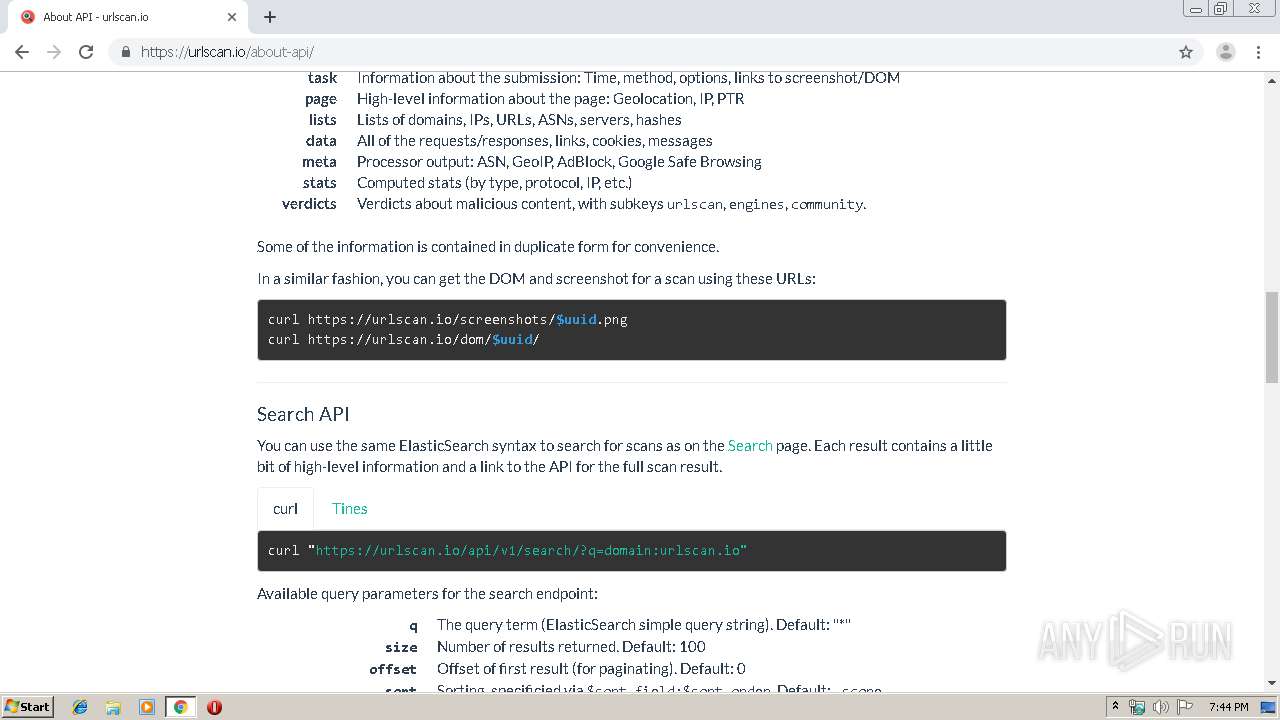The width and height of the screenshot is (1280, 720).
Task: Reload the urlscan.io page
Action: 86,52
